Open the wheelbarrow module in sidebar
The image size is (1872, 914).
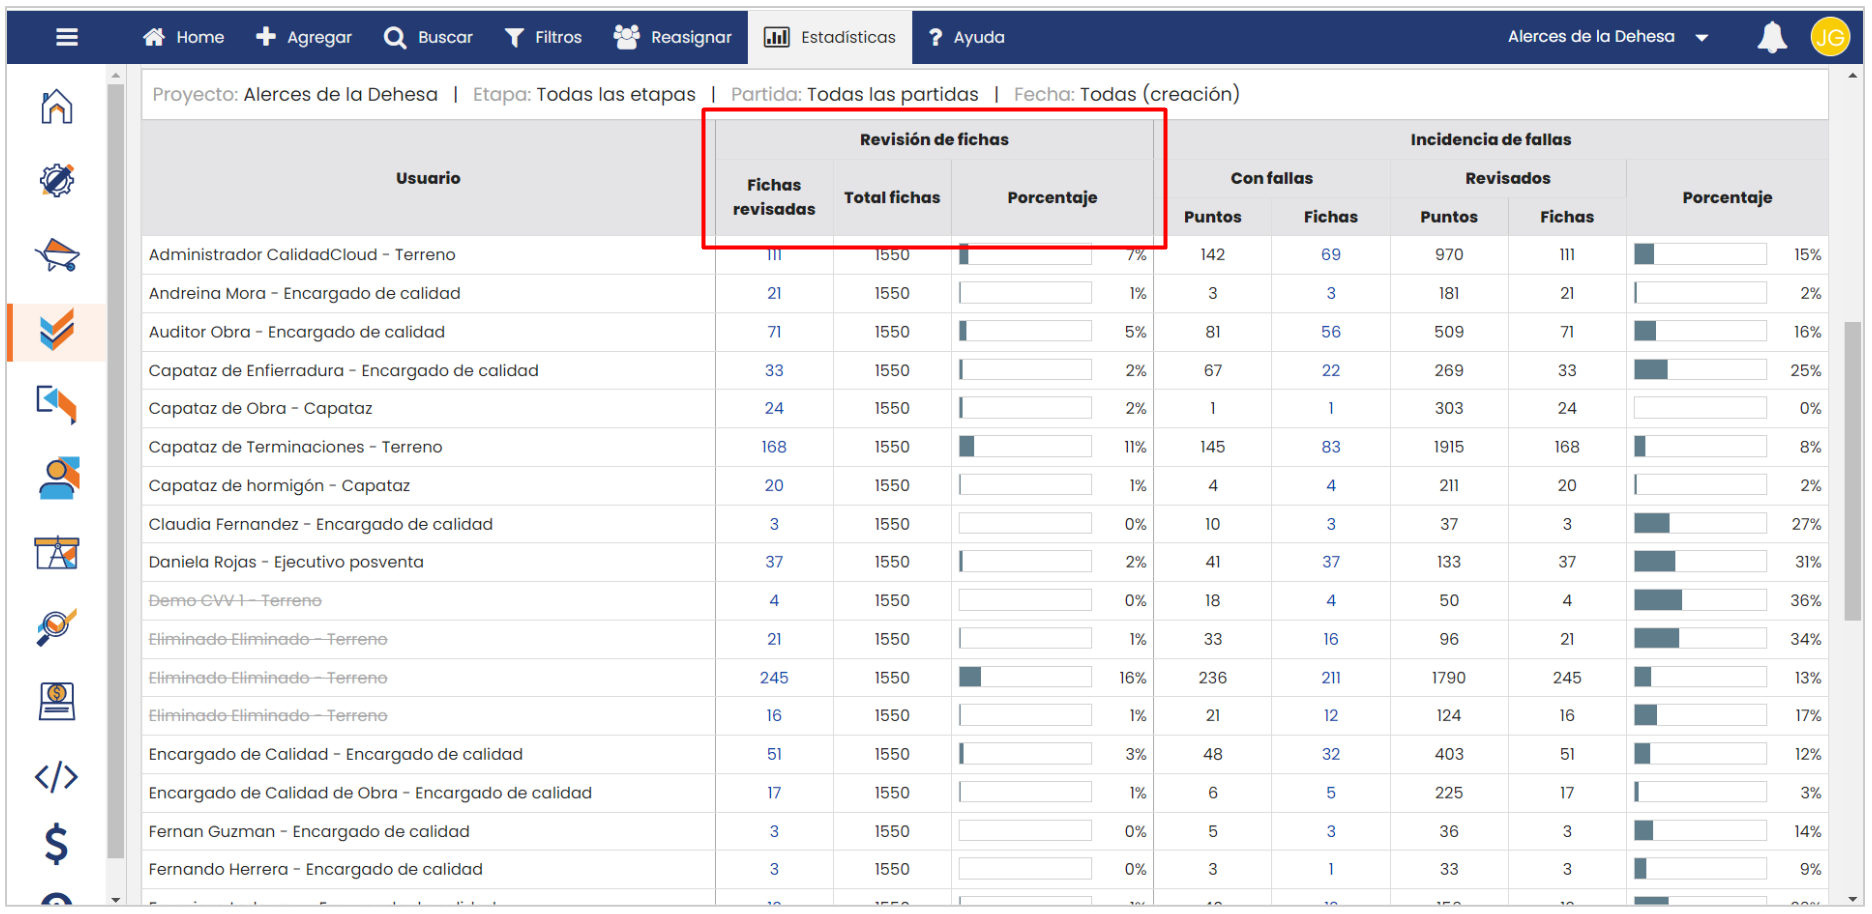(x=57, y=255)
